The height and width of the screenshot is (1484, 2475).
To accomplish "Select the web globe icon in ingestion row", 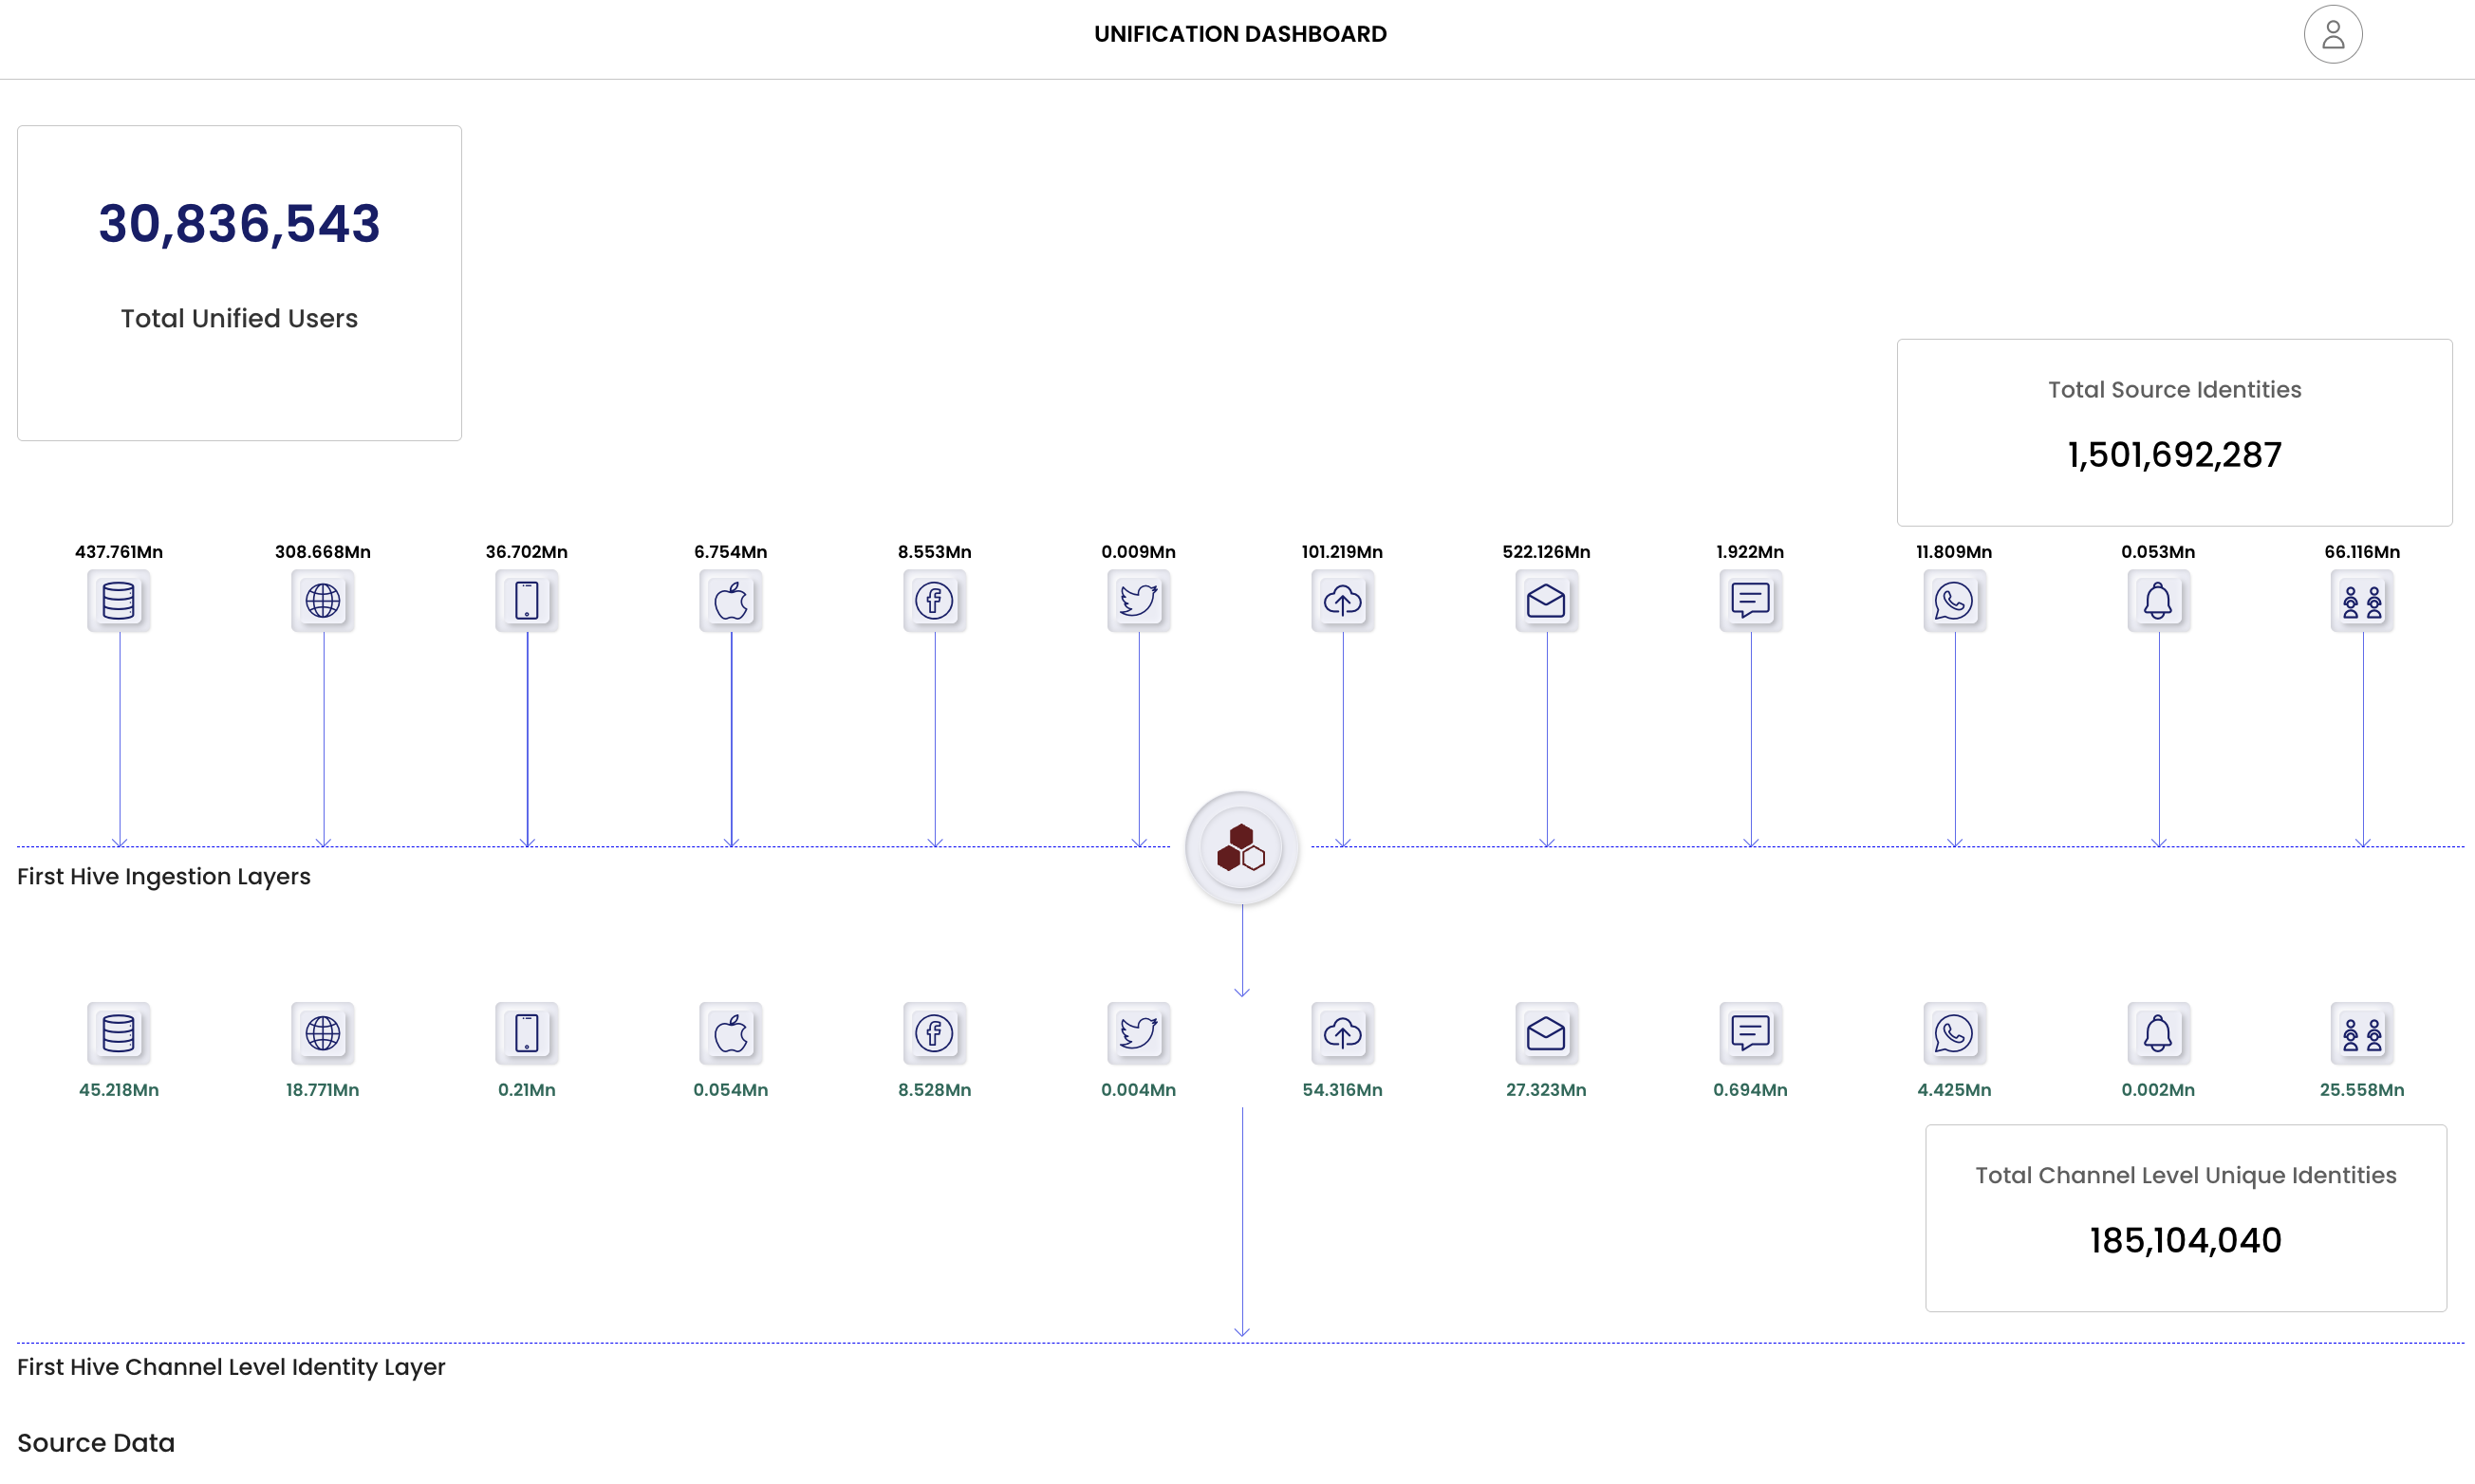I will coord(323,601).
